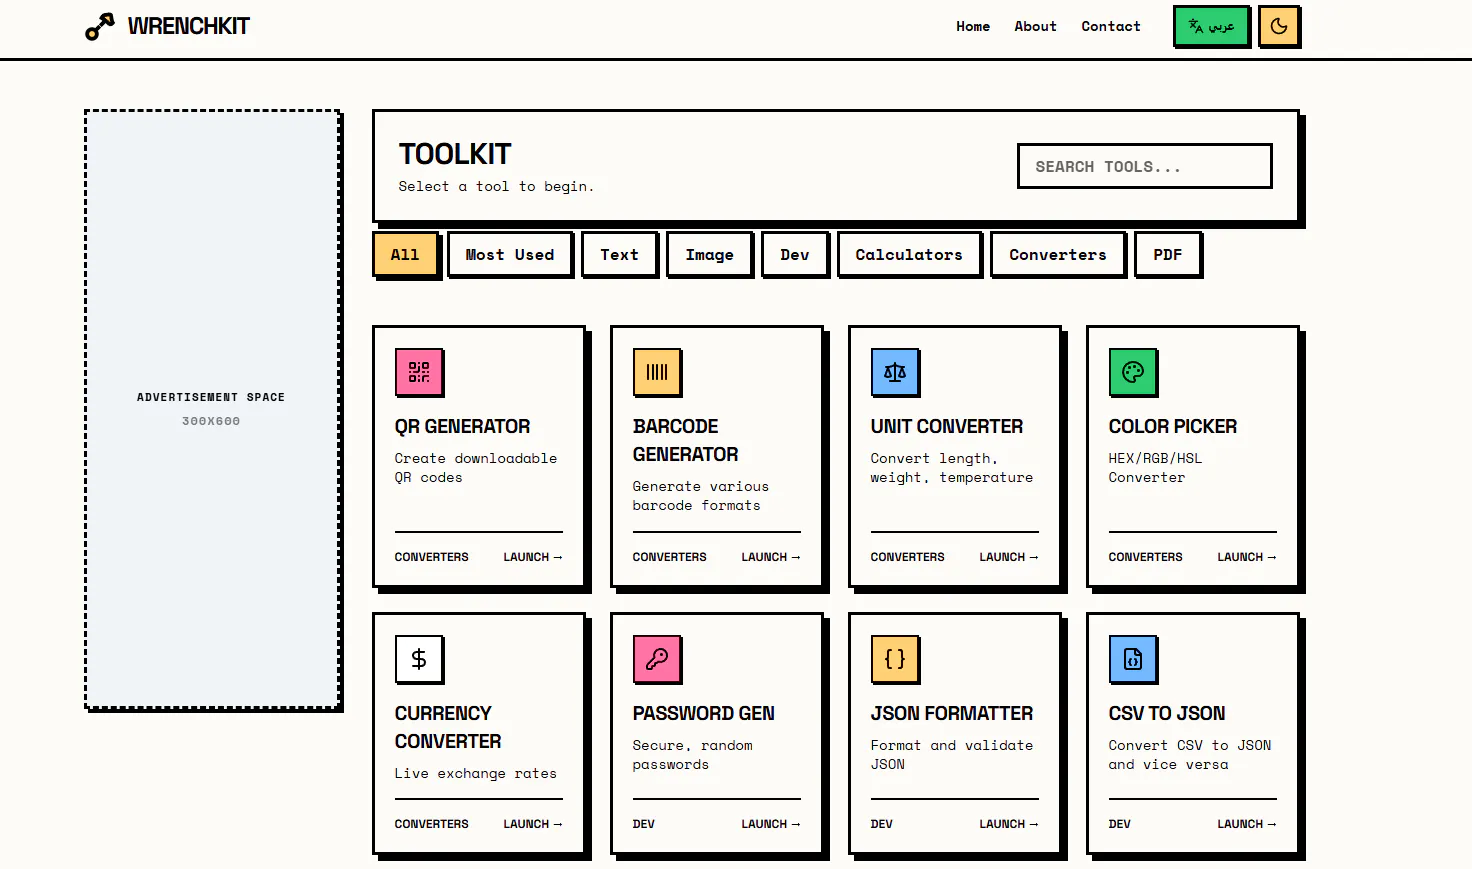
Task: Select the Most Used filter tab
Action: click(x=510, y=254)
